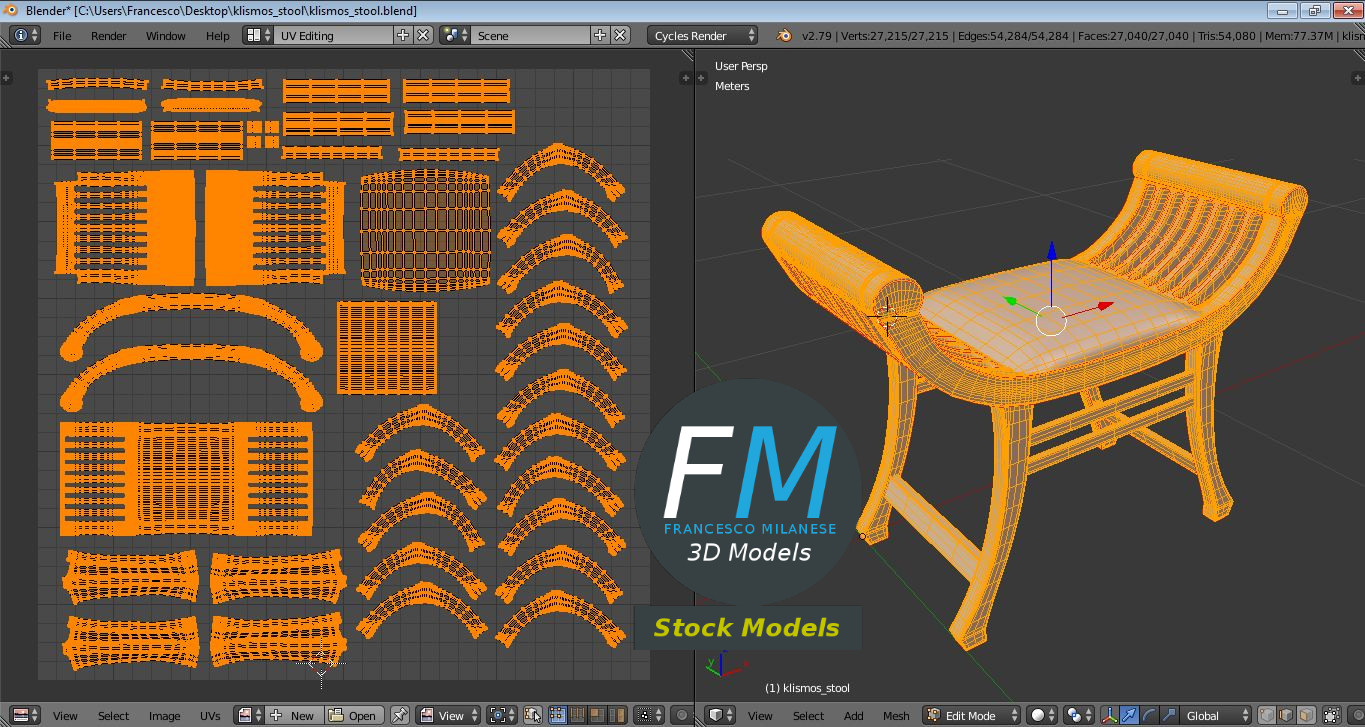Viewport: 1365px width, 727px height.
Task: Enable the scale manipulator icon
Action: [x=1168, y=715]
